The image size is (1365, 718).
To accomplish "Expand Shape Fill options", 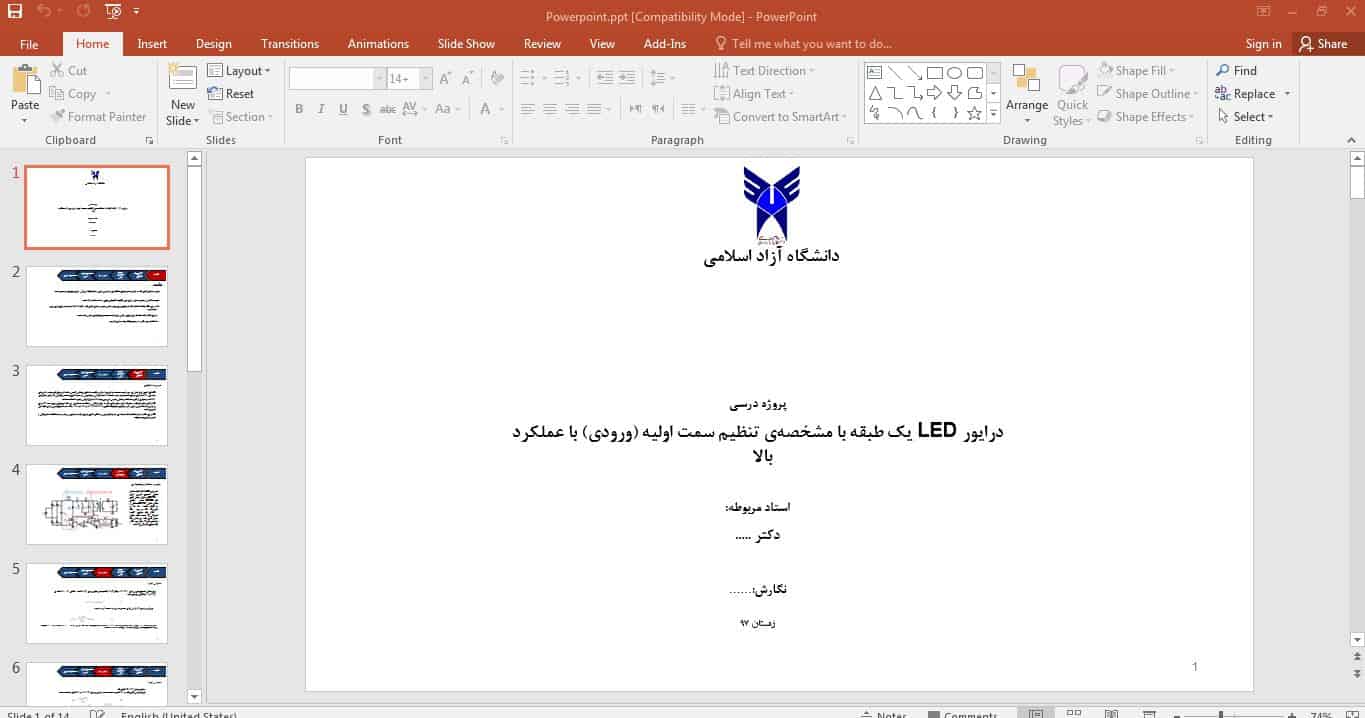I will (1136, 71).
